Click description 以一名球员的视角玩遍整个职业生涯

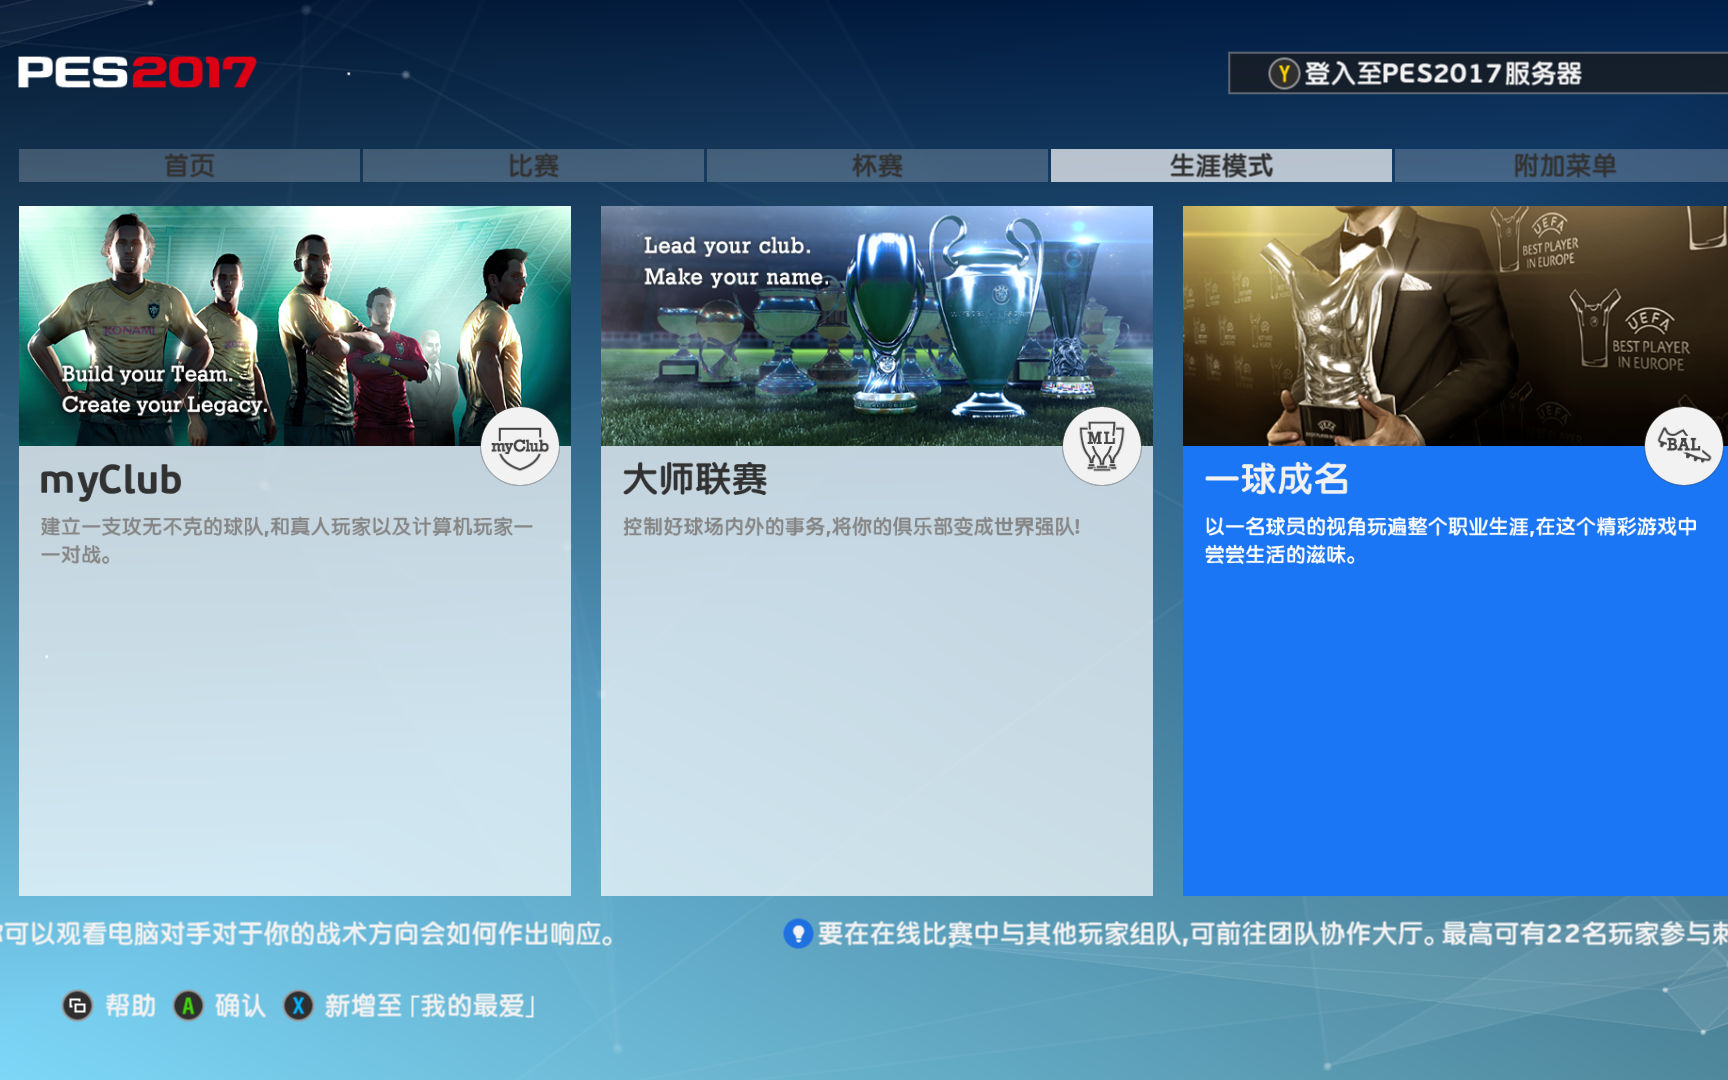(1451, 540)
